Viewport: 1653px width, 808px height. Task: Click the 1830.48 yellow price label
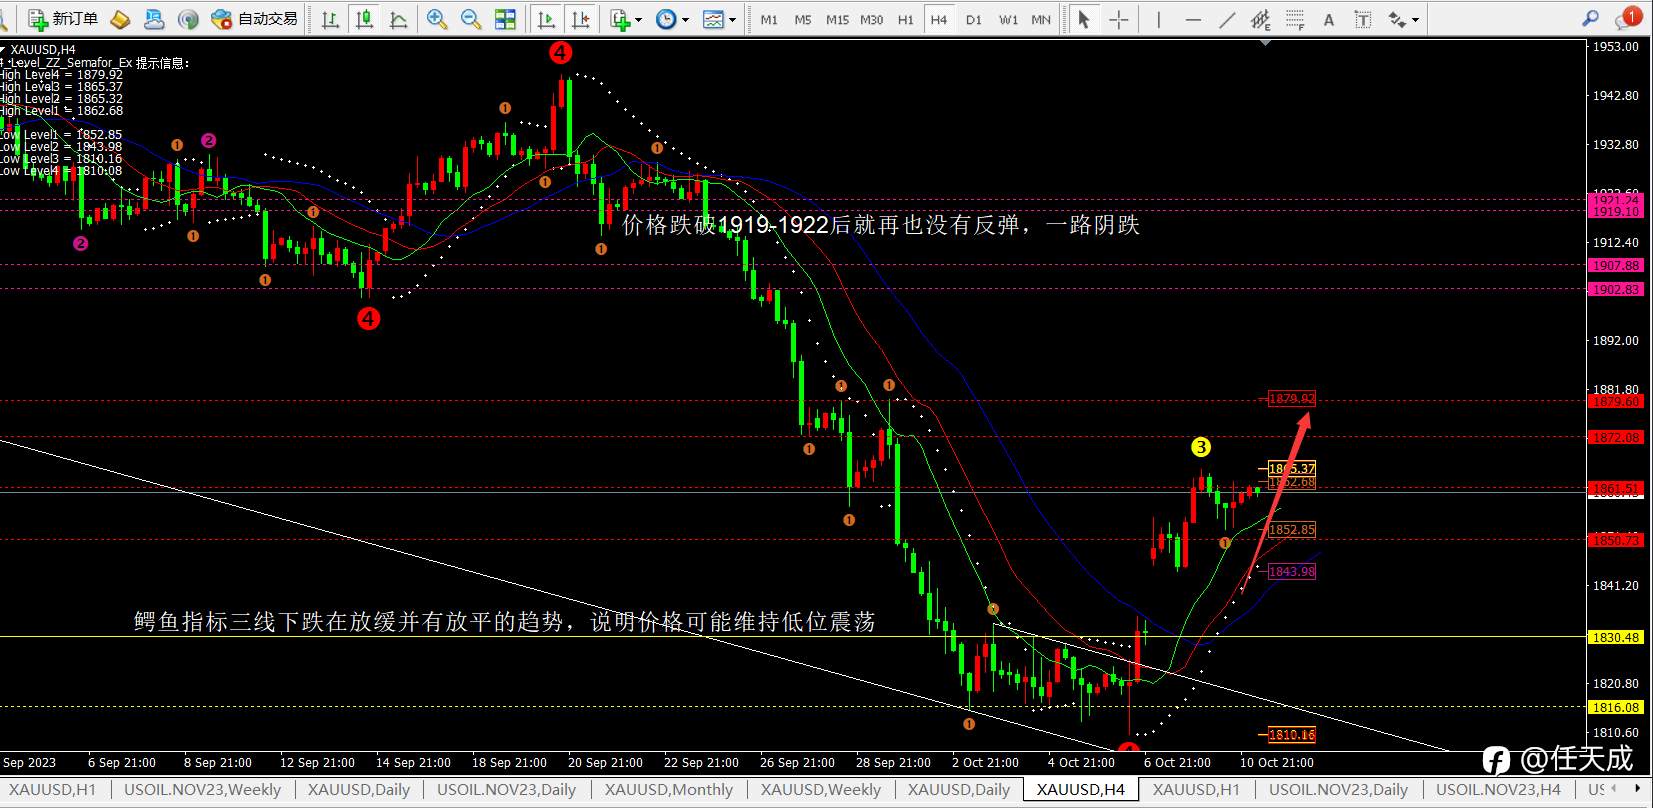(x=1616, y=637)
